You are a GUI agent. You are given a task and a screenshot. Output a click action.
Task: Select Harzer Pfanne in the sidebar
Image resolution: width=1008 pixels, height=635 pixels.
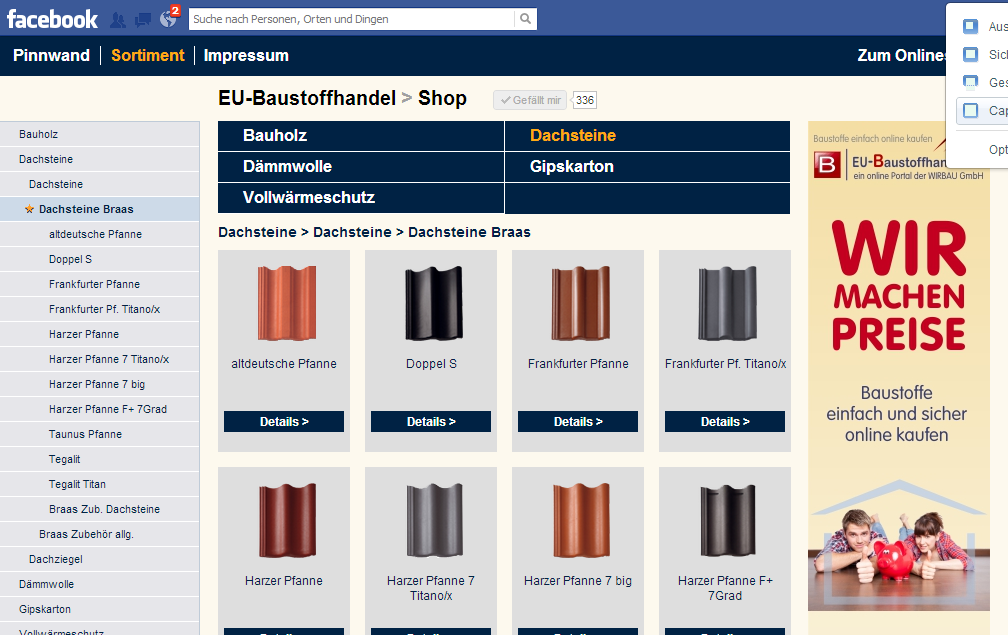100,334
